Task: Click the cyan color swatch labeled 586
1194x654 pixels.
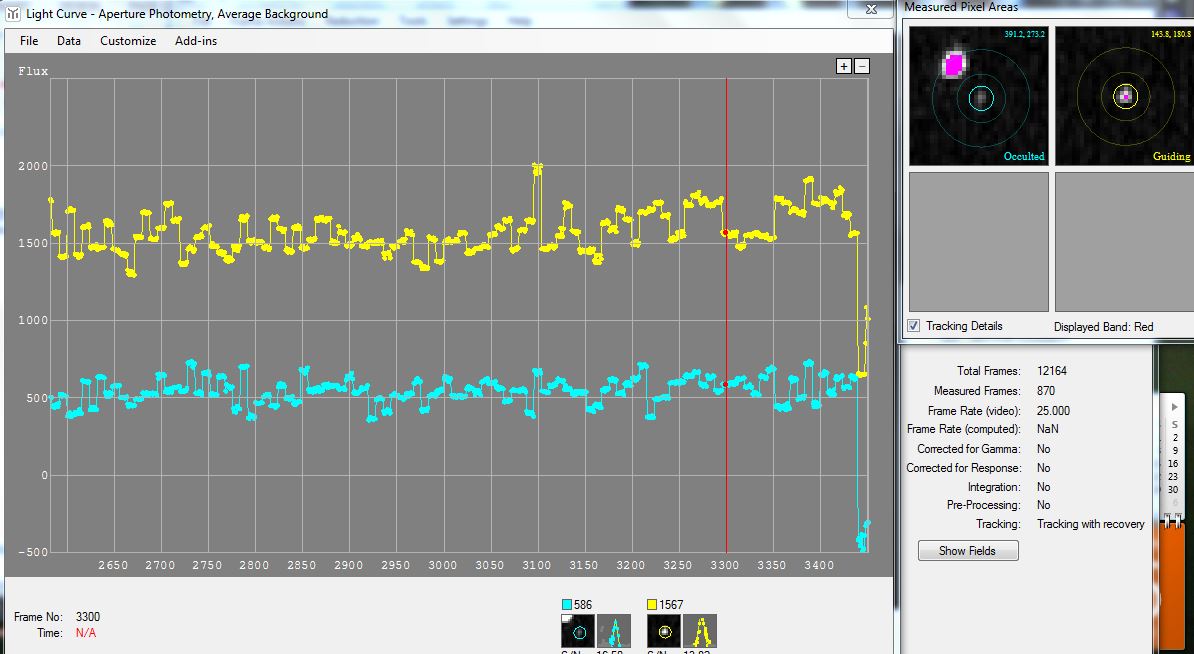Action: 567,605
